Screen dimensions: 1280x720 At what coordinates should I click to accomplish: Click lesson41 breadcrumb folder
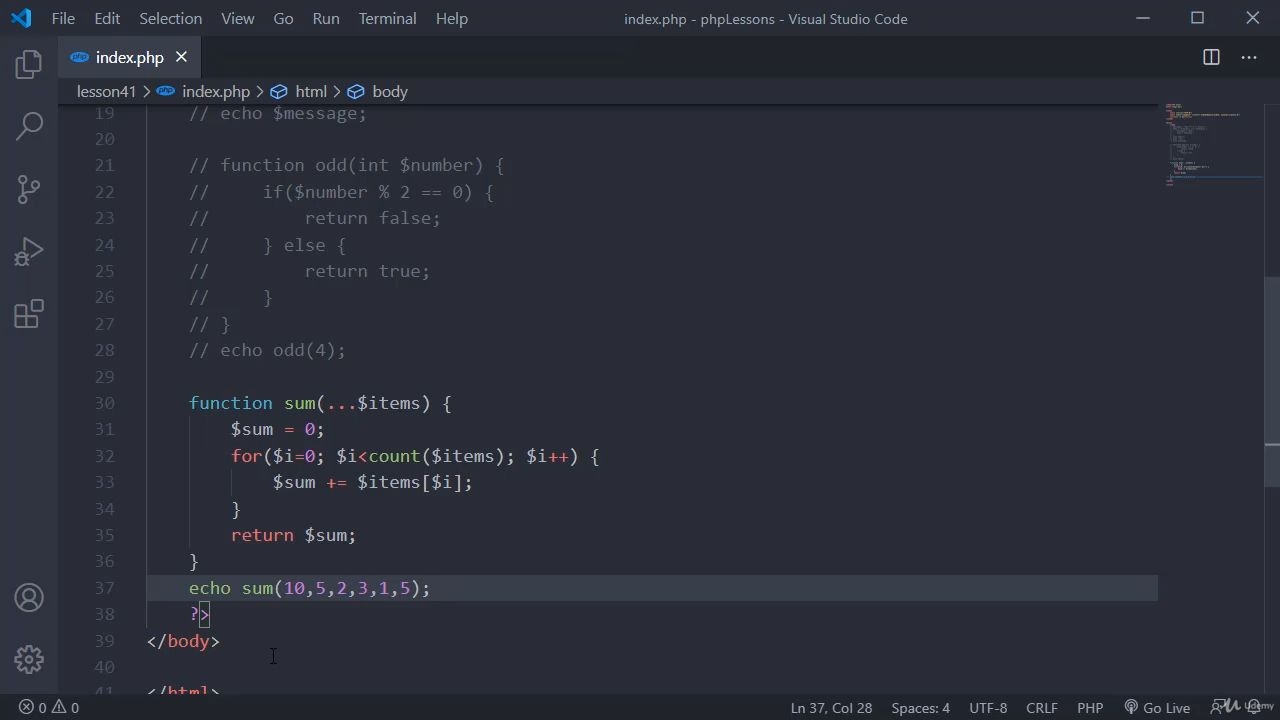point(106,91)
